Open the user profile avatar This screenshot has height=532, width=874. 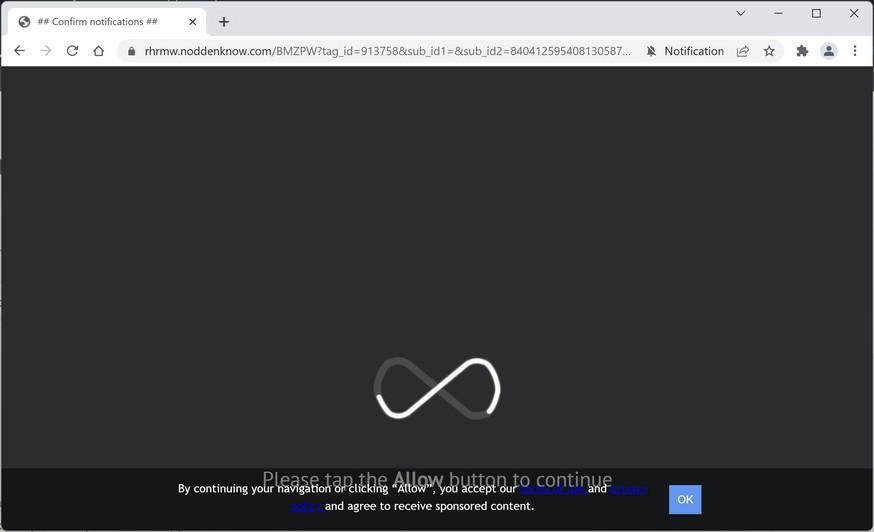point(829,51)
